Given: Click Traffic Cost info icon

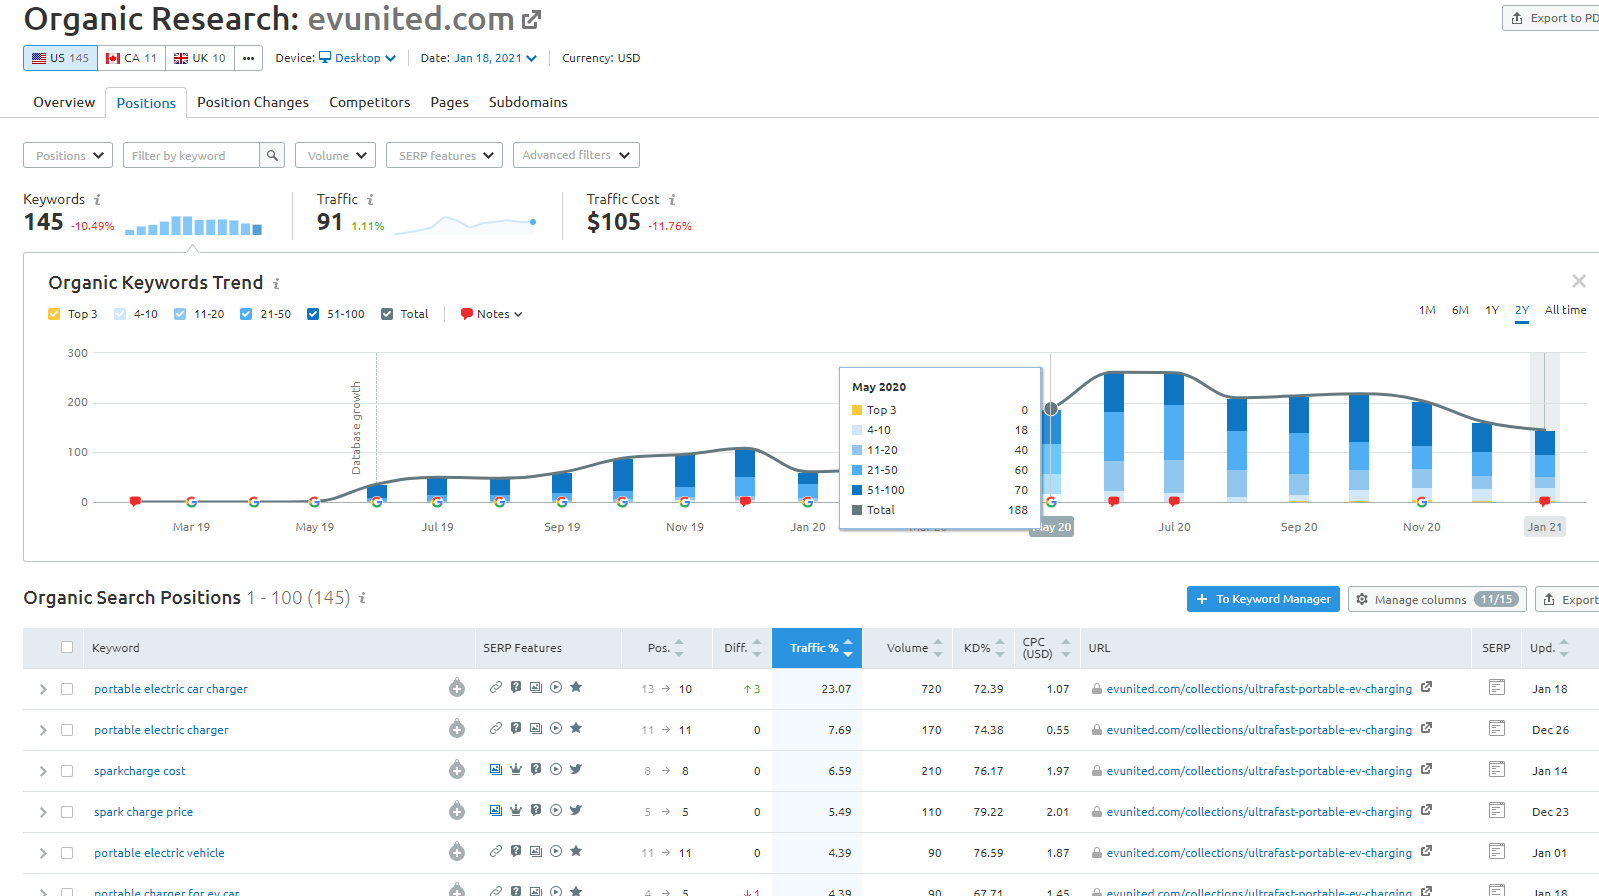Looking at the screenshot, I should click(672, 200).
